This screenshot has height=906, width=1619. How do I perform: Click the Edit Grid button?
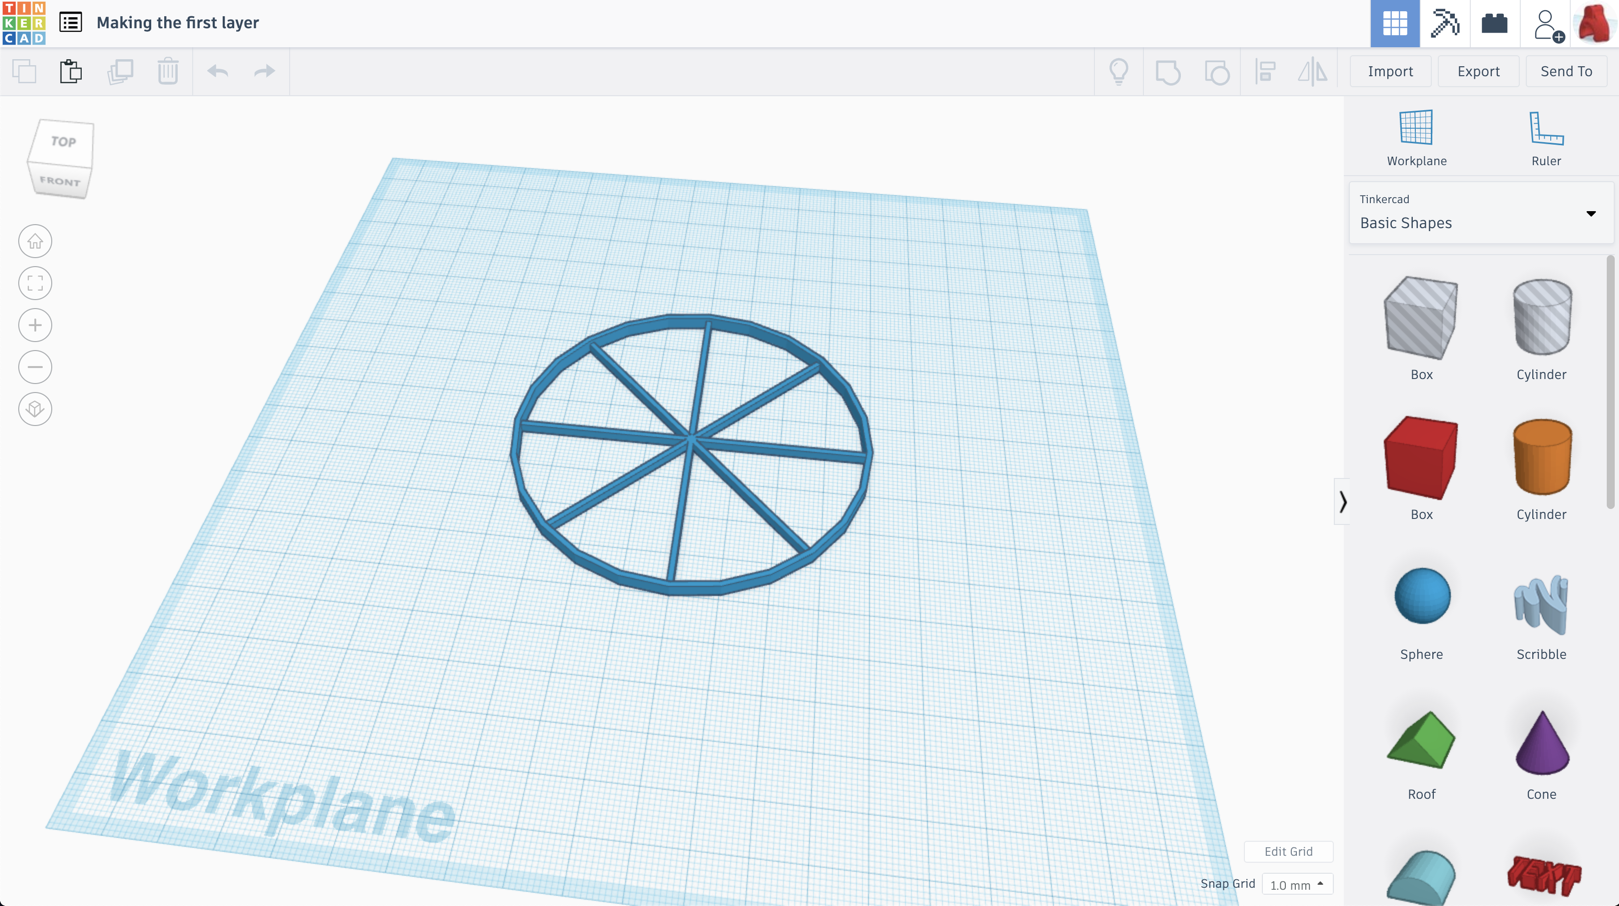(1288, 851)
